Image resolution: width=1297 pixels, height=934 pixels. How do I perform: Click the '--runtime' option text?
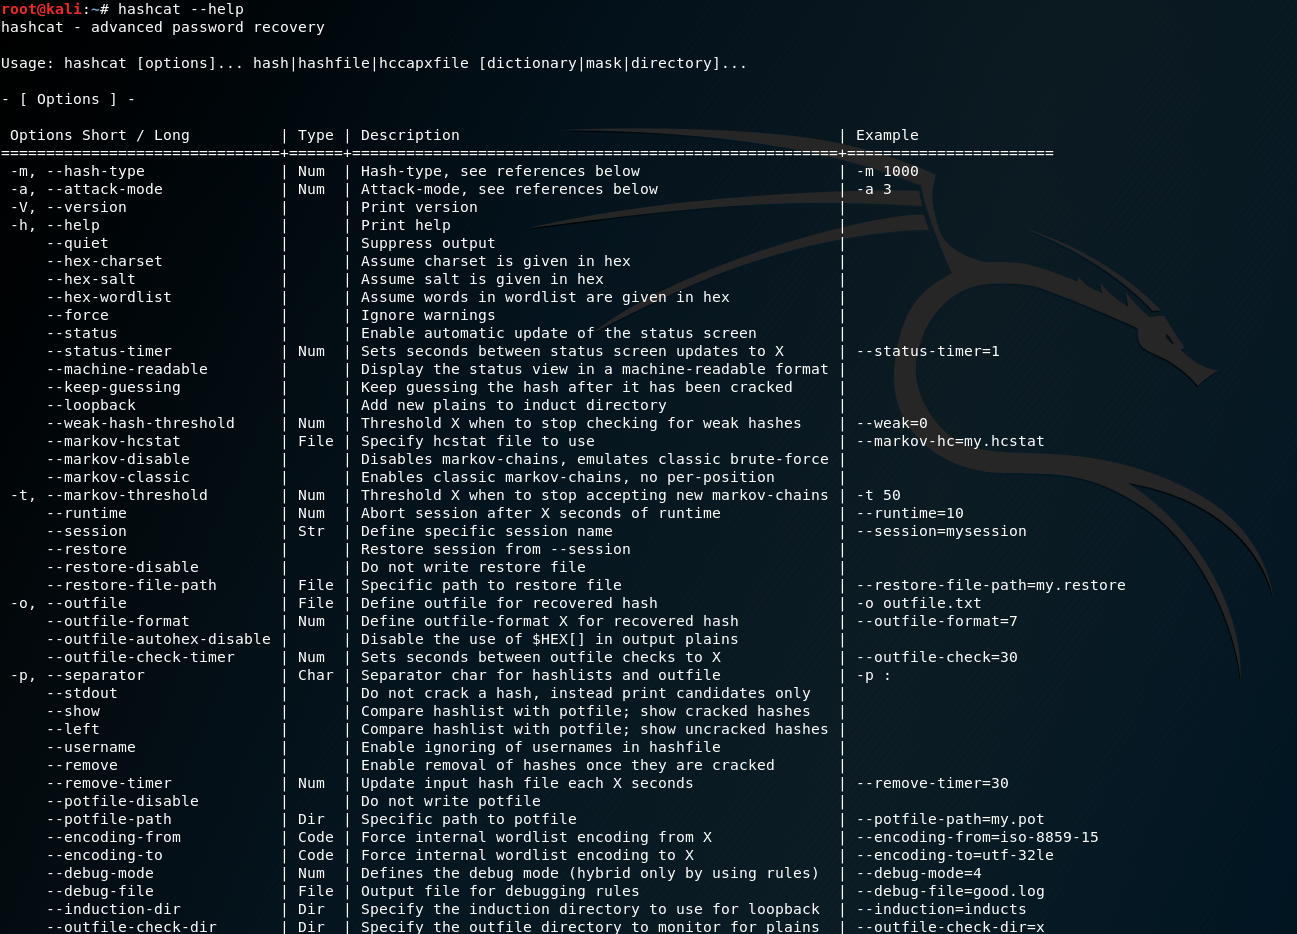[87, 513]
